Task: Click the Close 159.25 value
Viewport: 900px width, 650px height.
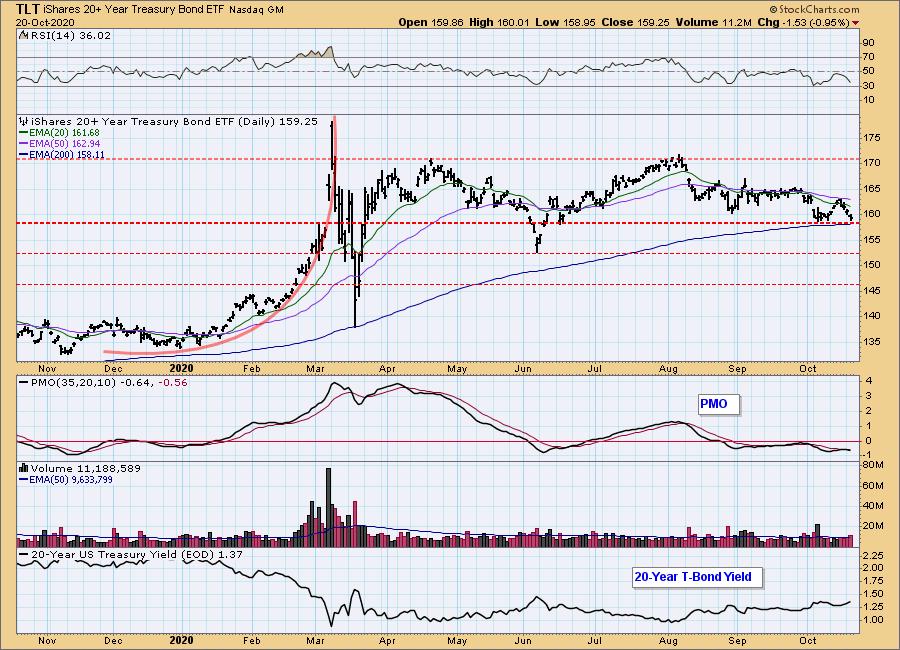Action: click(635, 22)
